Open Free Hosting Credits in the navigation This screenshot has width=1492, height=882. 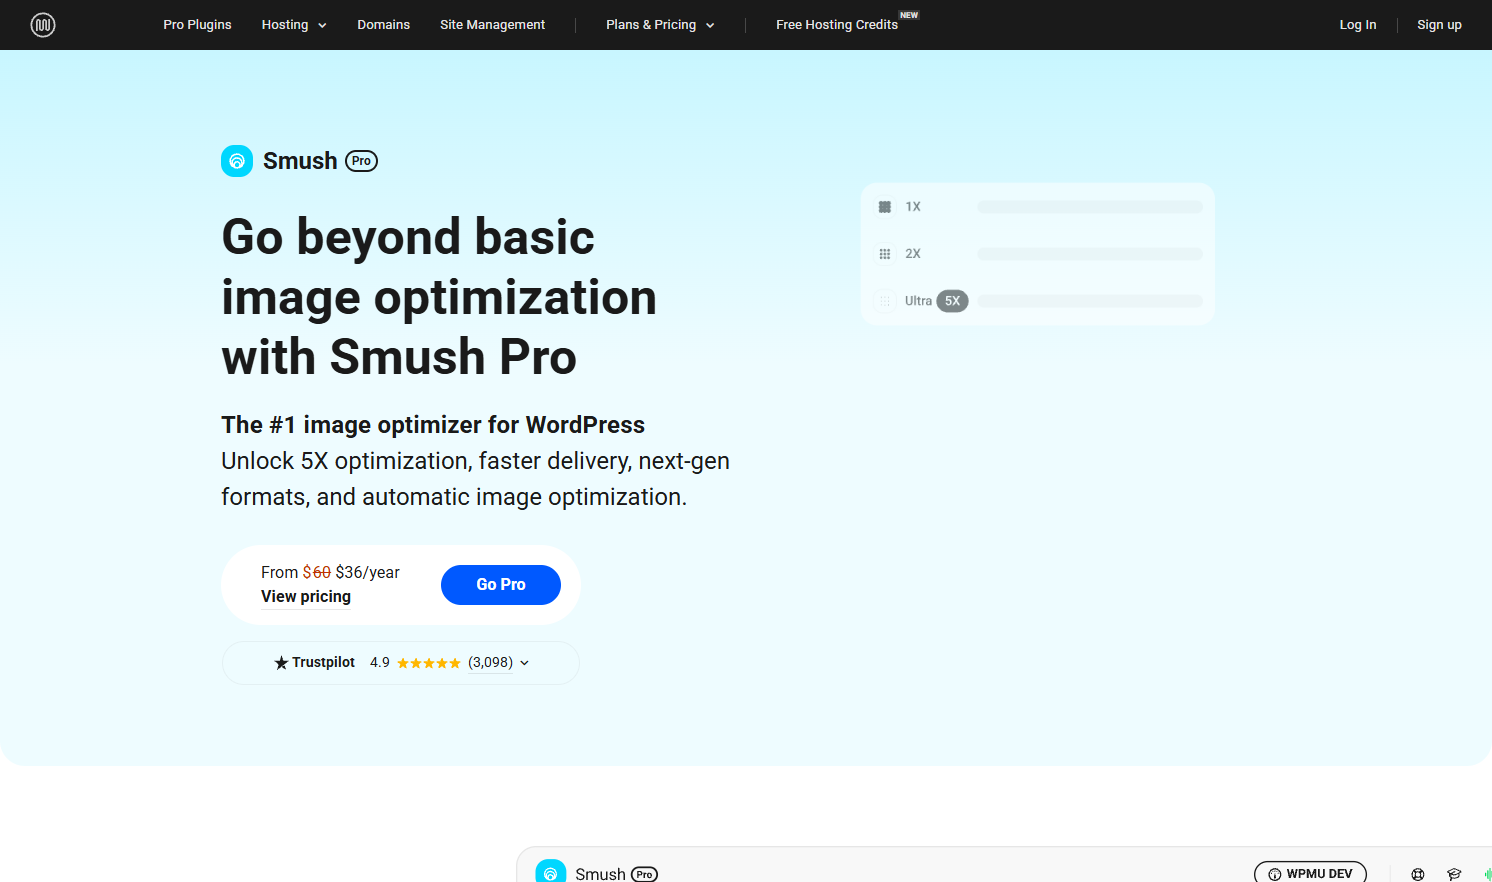tap(837, 25)
